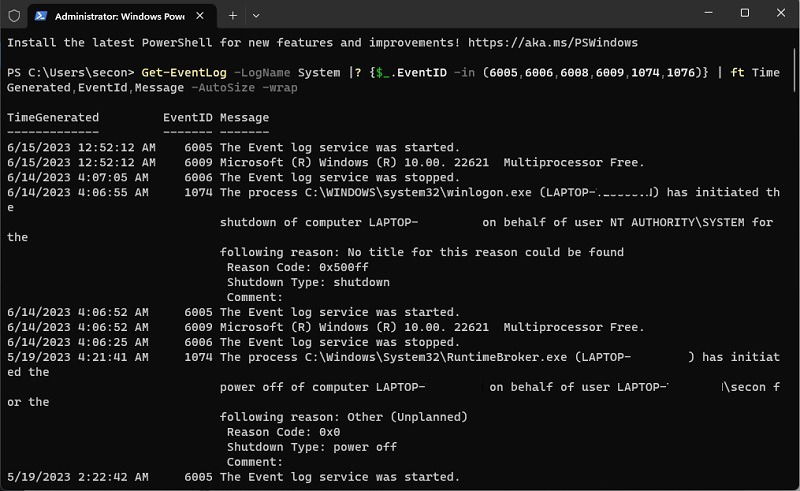The image size is (800, 491).
Task: Open a new tab with plus icon
Action: (x=233, y=16)
